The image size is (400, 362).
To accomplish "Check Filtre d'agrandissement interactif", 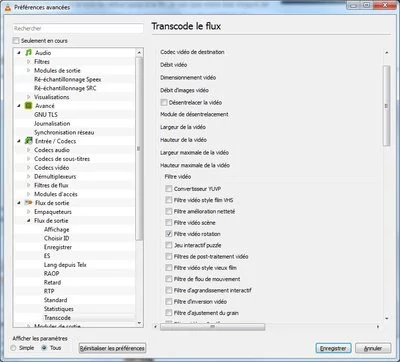I will [169, 290].
